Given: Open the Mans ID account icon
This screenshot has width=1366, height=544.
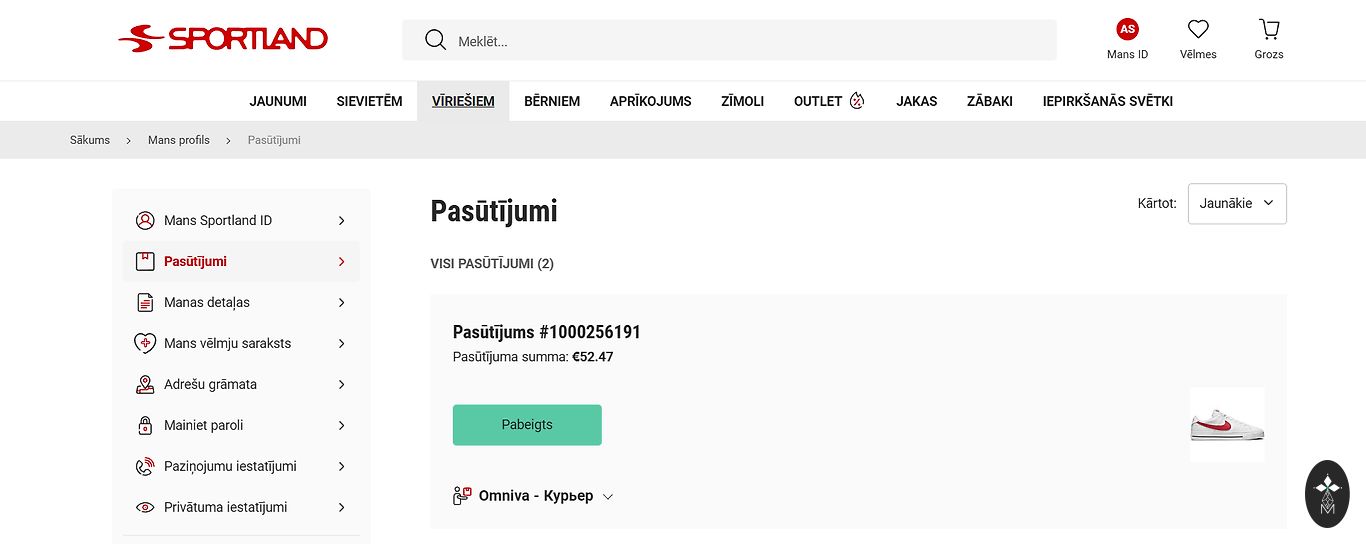Looking at the screenshot, I should (x=1127, y=29).
